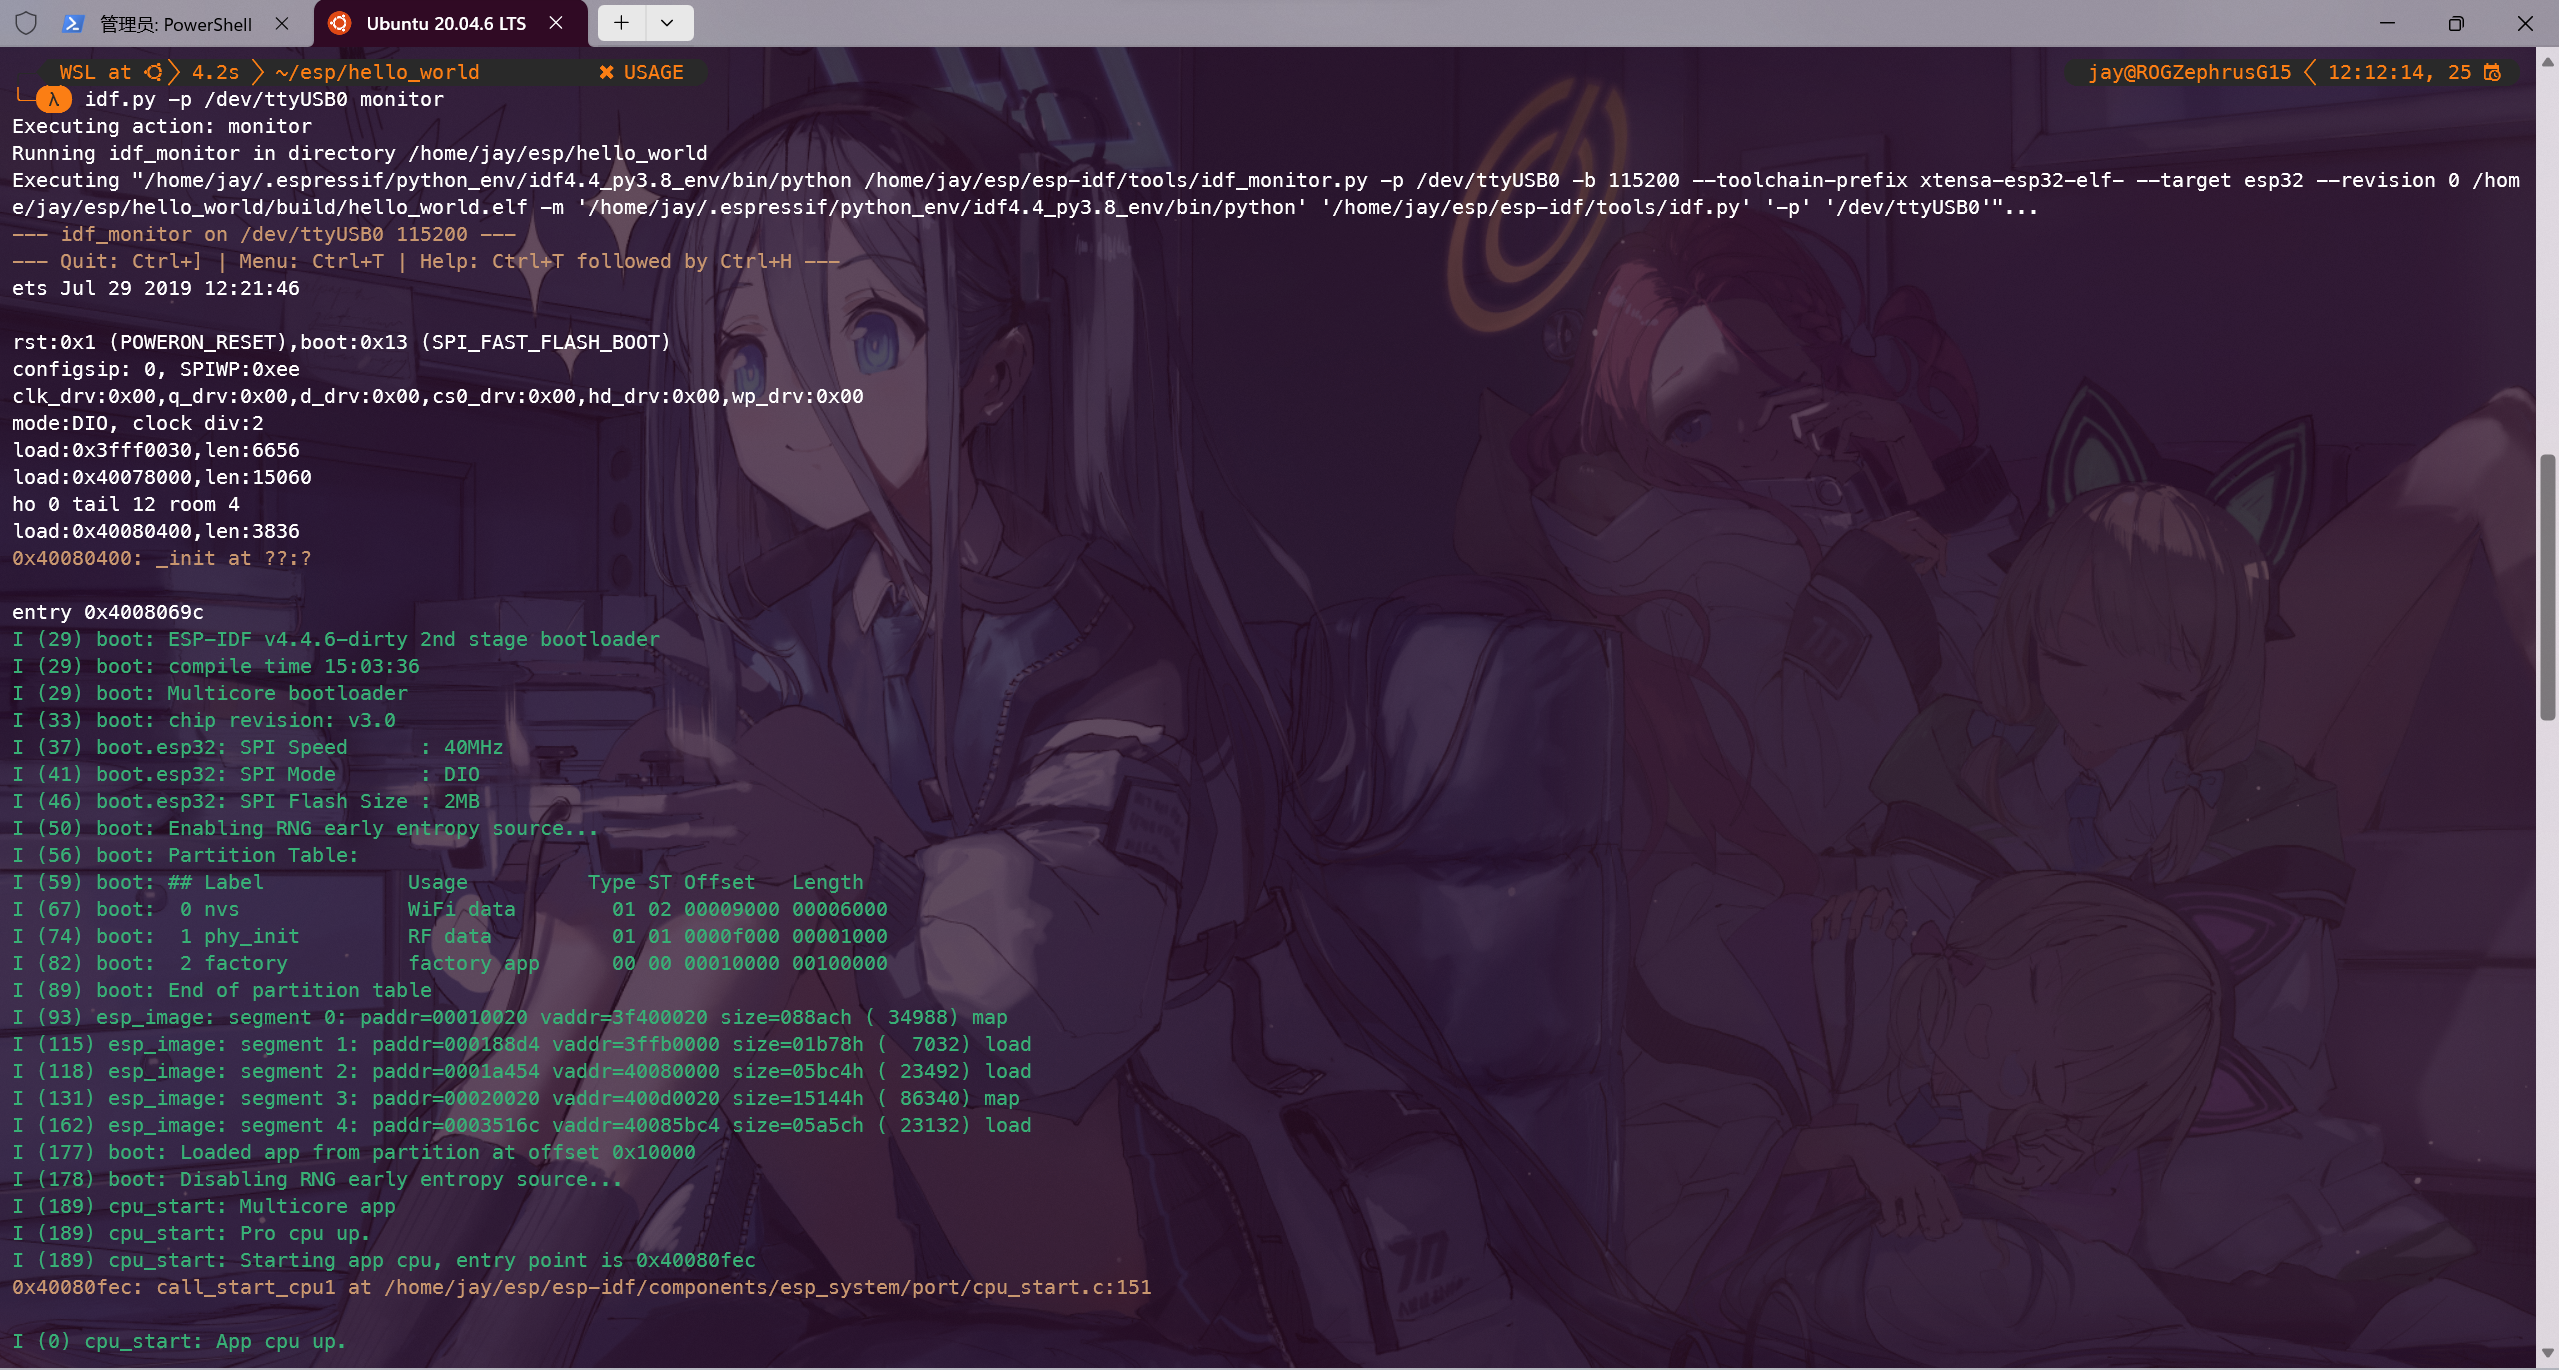This screenshot has width=2559, height=1370.
Task: Click the 'cpu_start: Pro cpu up.' line
Action: point(192,1233)
